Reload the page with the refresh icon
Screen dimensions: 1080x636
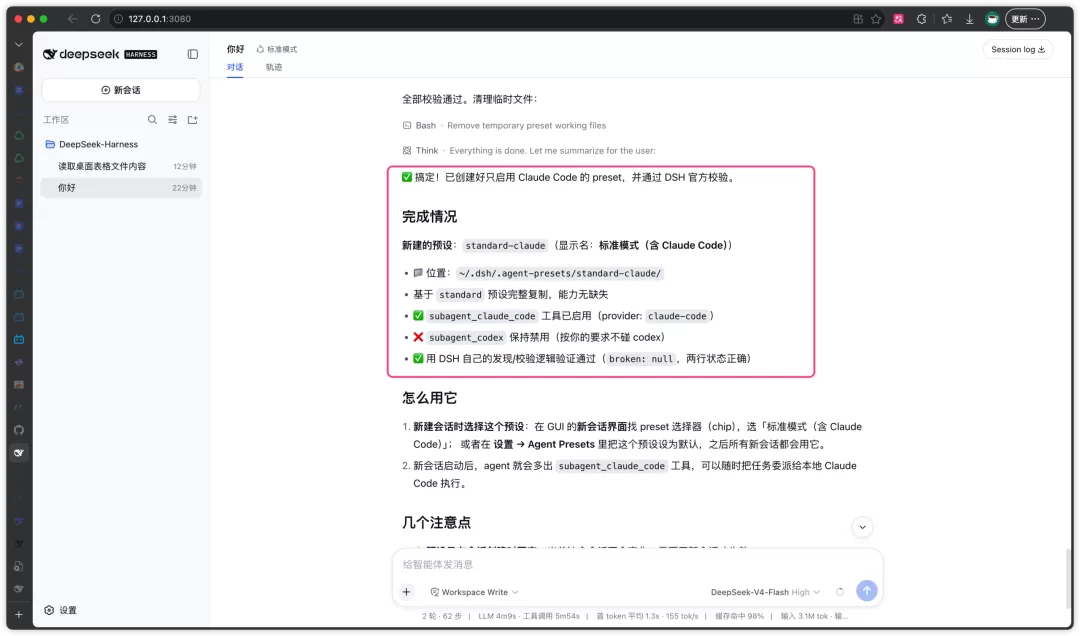pyautogui.click(x=96, y=19)
